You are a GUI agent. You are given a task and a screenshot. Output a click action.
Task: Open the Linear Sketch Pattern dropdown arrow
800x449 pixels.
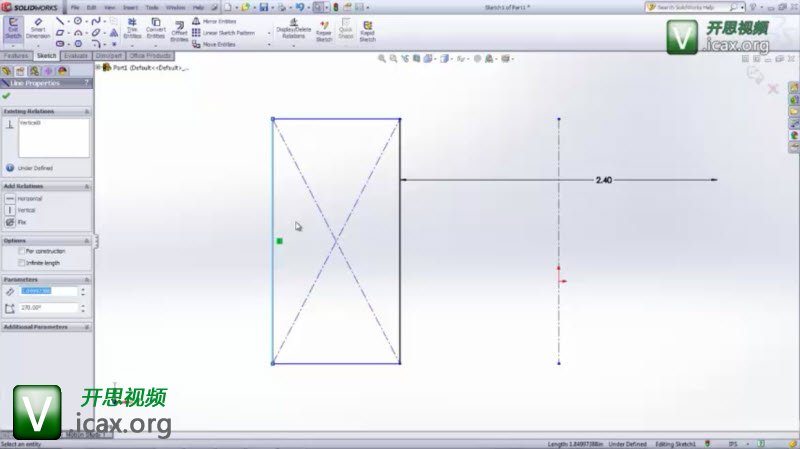coord(269,33)
